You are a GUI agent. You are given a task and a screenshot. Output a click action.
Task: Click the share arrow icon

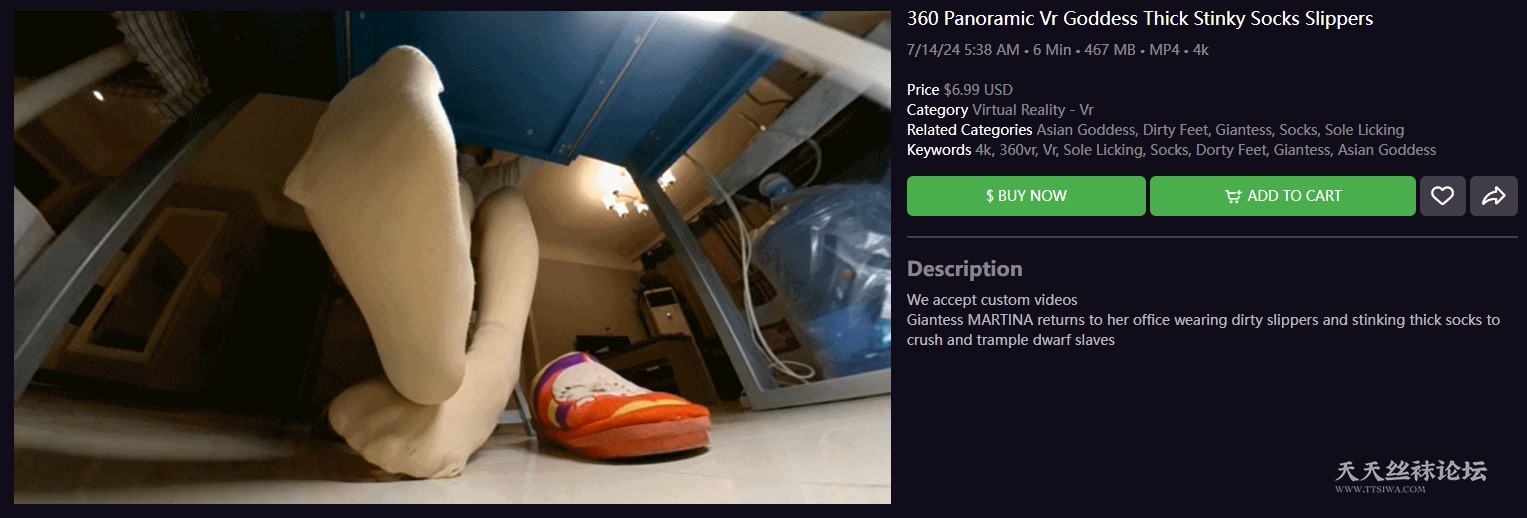(1493, 196)
